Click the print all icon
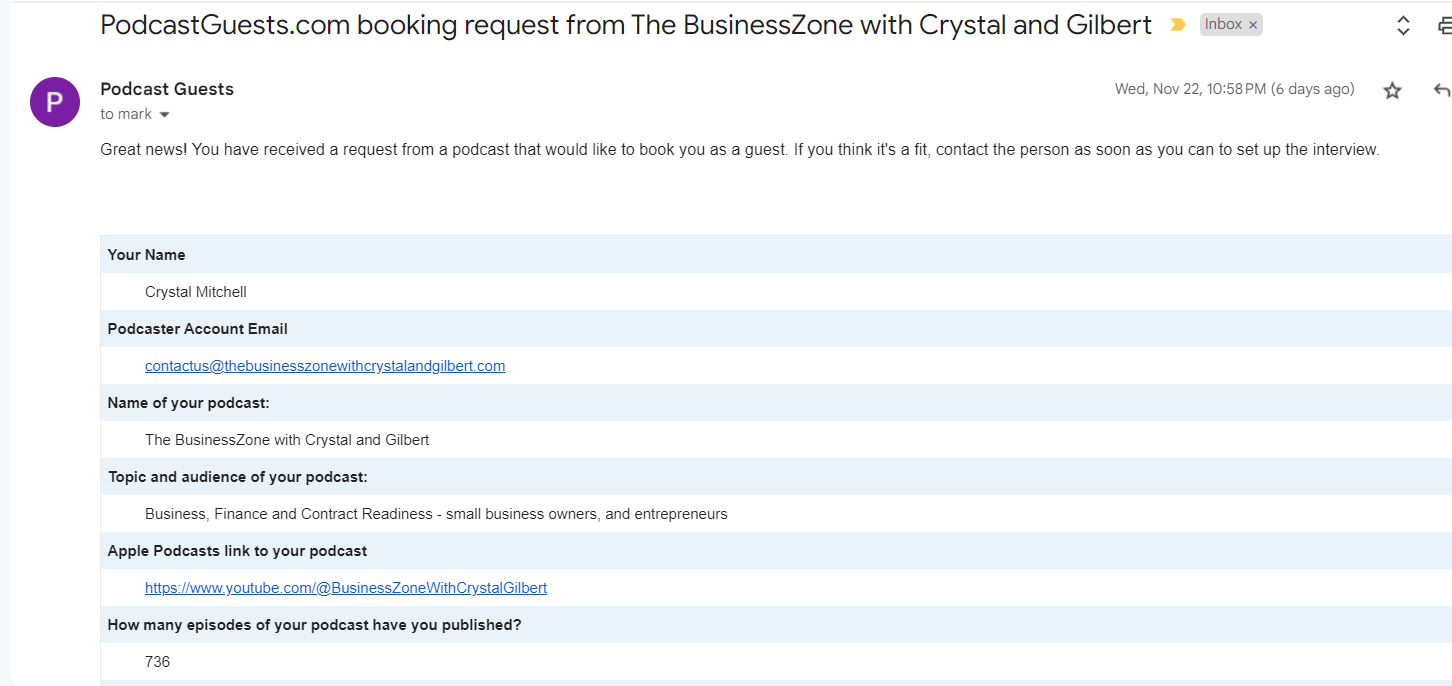 point(1445,26)
